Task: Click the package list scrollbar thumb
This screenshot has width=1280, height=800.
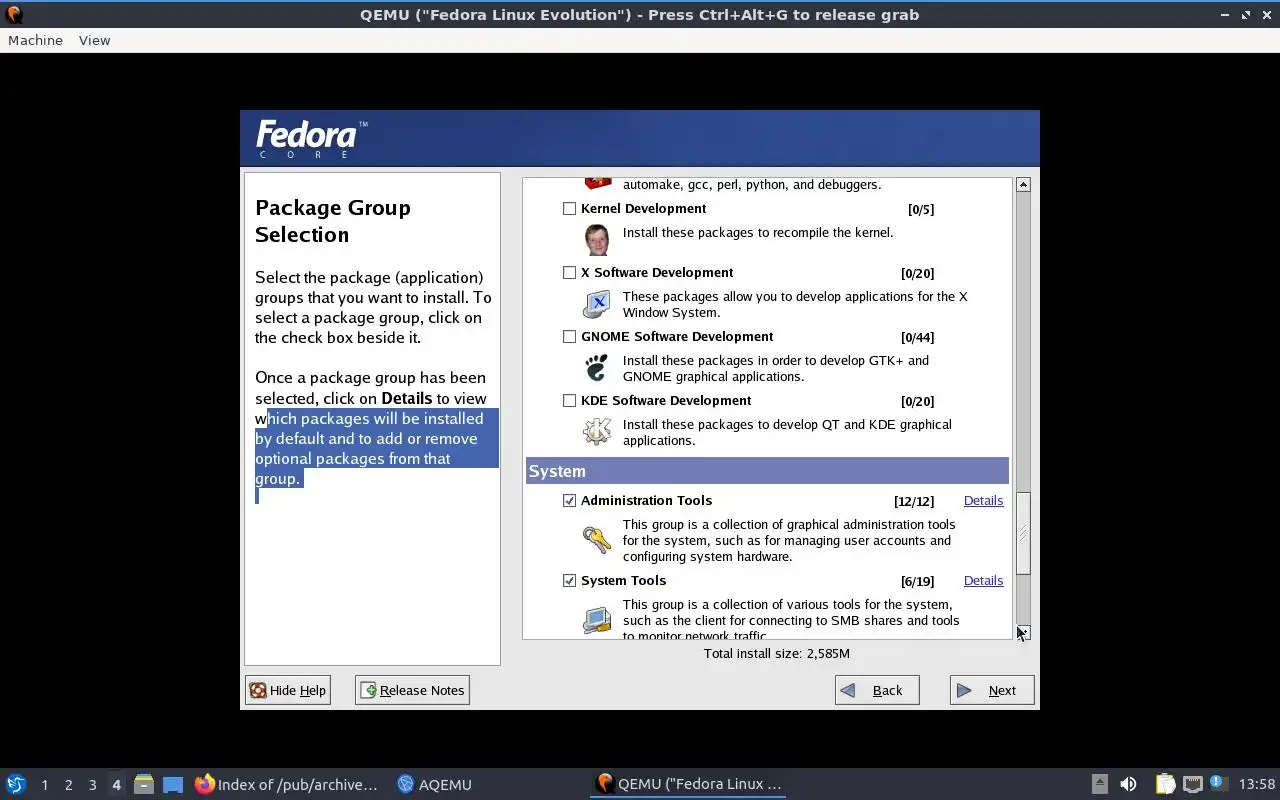Action: (1023, 533)
